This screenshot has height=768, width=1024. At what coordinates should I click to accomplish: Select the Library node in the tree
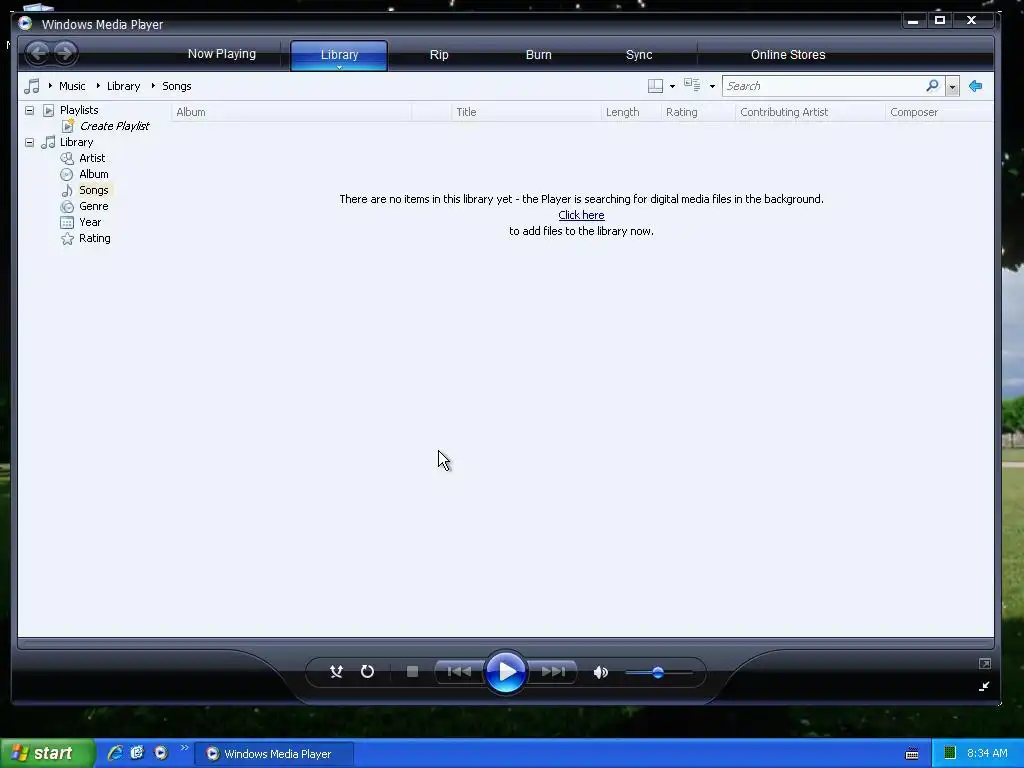click(76, 142)
